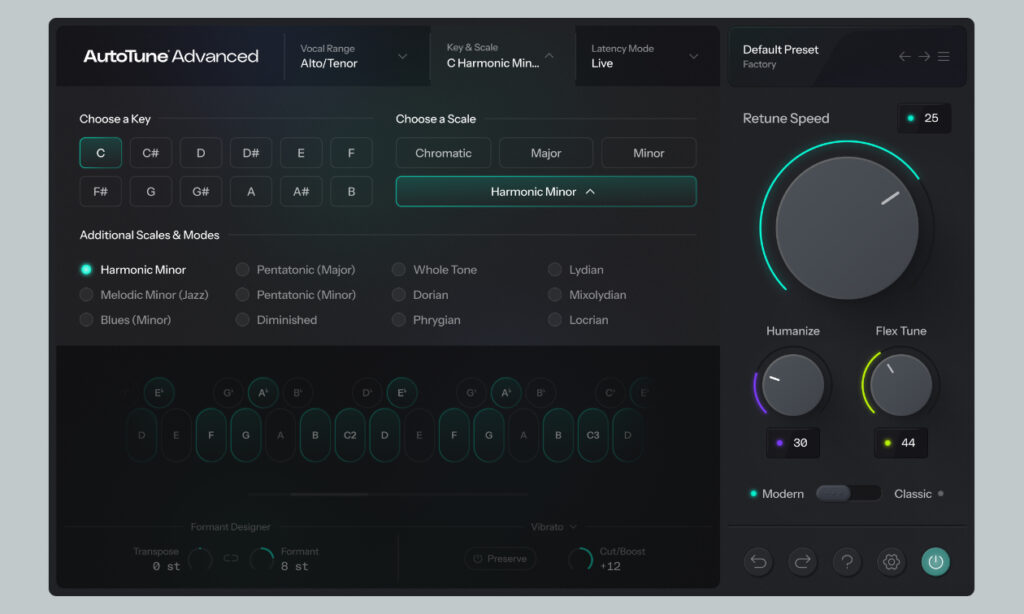Select Locrian mode
Screen dimensions: 1024x614
(x=578, y=320)
